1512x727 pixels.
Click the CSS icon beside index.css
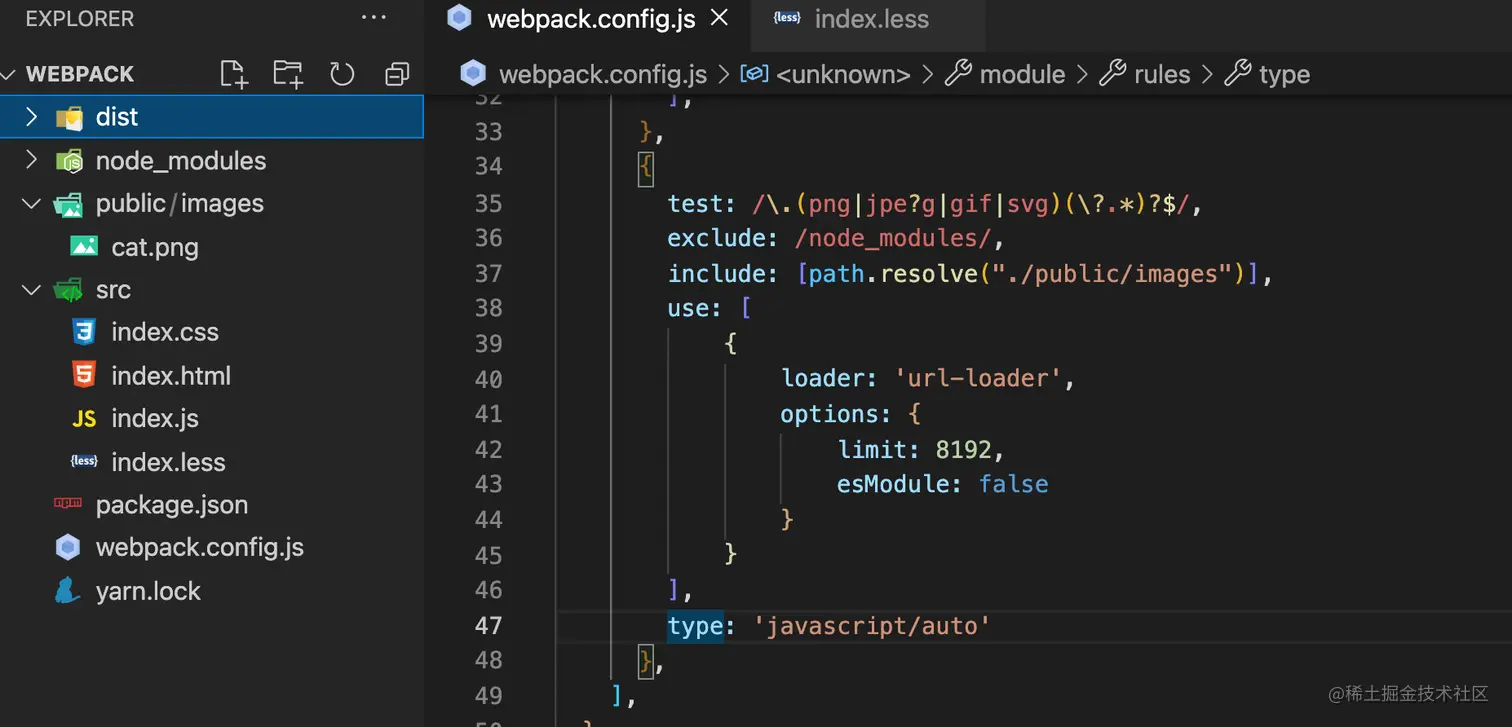(x=84, y=332)
